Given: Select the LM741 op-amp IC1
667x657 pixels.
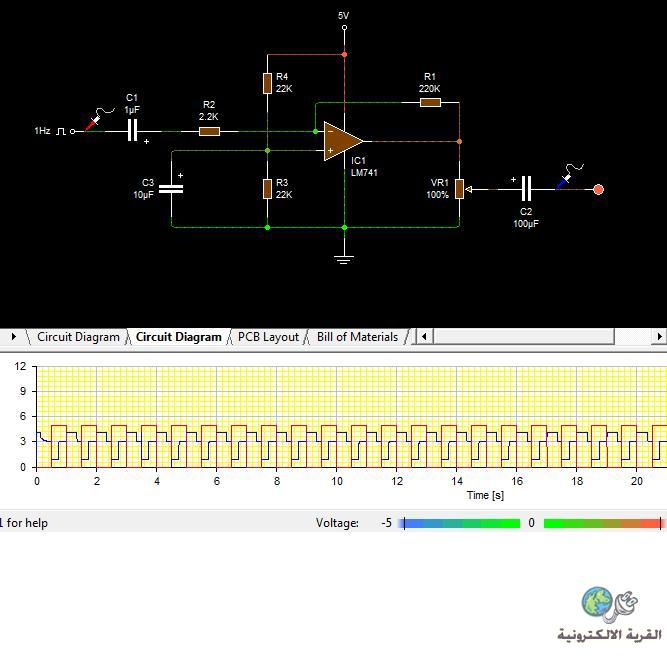Looking at the screenshot, I should [x=343, y=141].
